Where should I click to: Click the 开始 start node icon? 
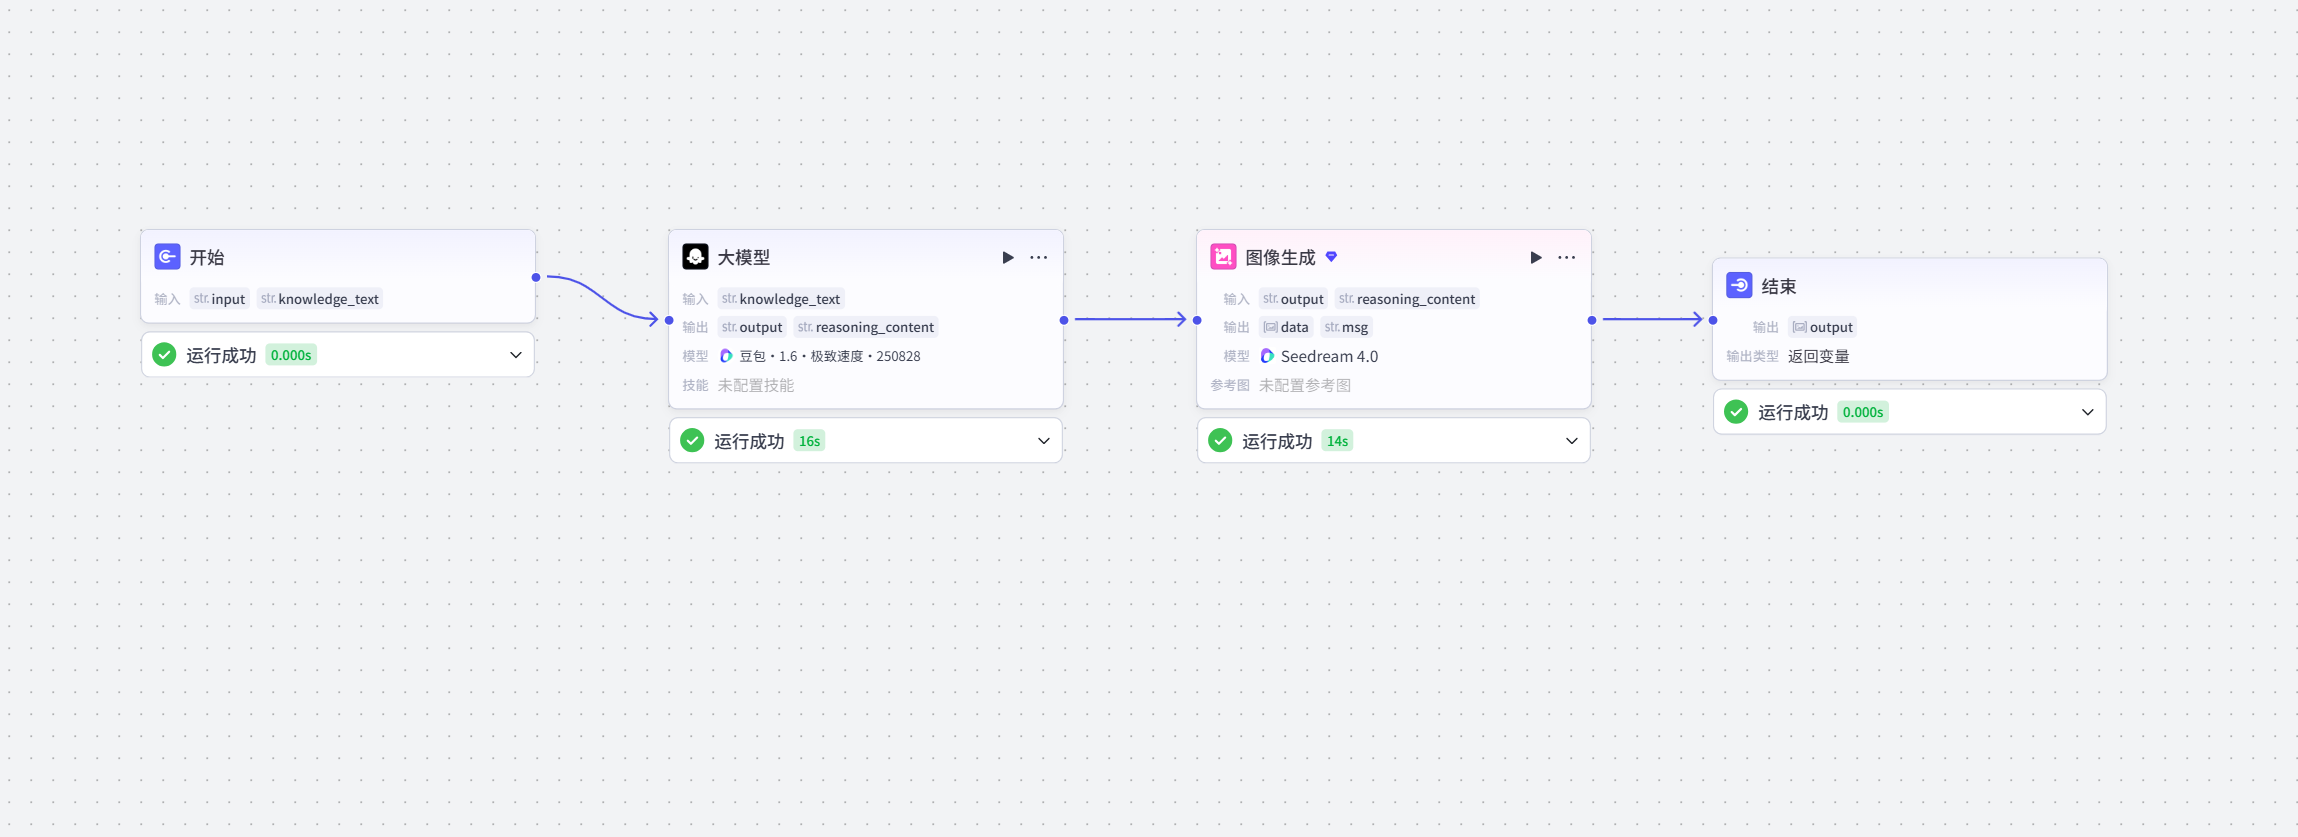pyautogui.click(x=167, y=257)
